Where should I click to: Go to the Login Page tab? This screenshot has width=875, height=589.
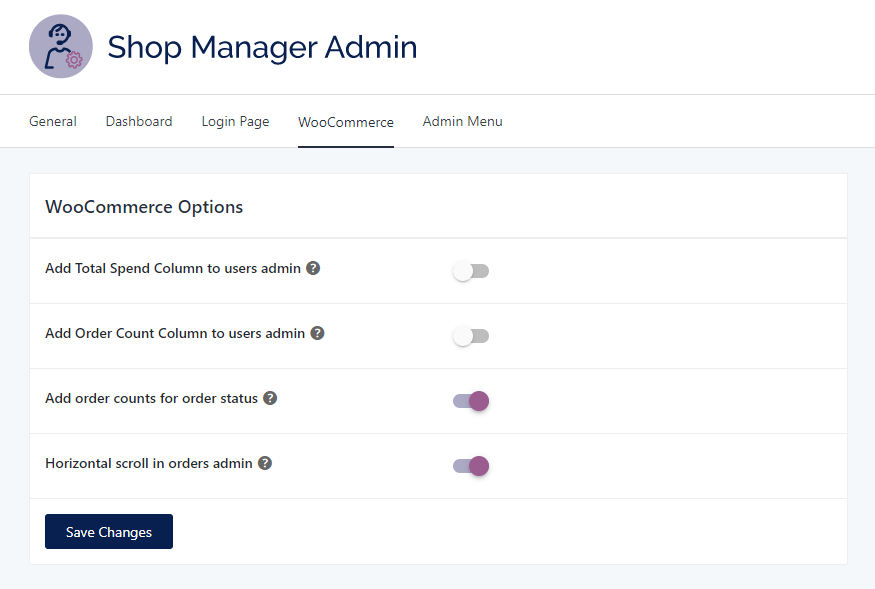[235, 121]
